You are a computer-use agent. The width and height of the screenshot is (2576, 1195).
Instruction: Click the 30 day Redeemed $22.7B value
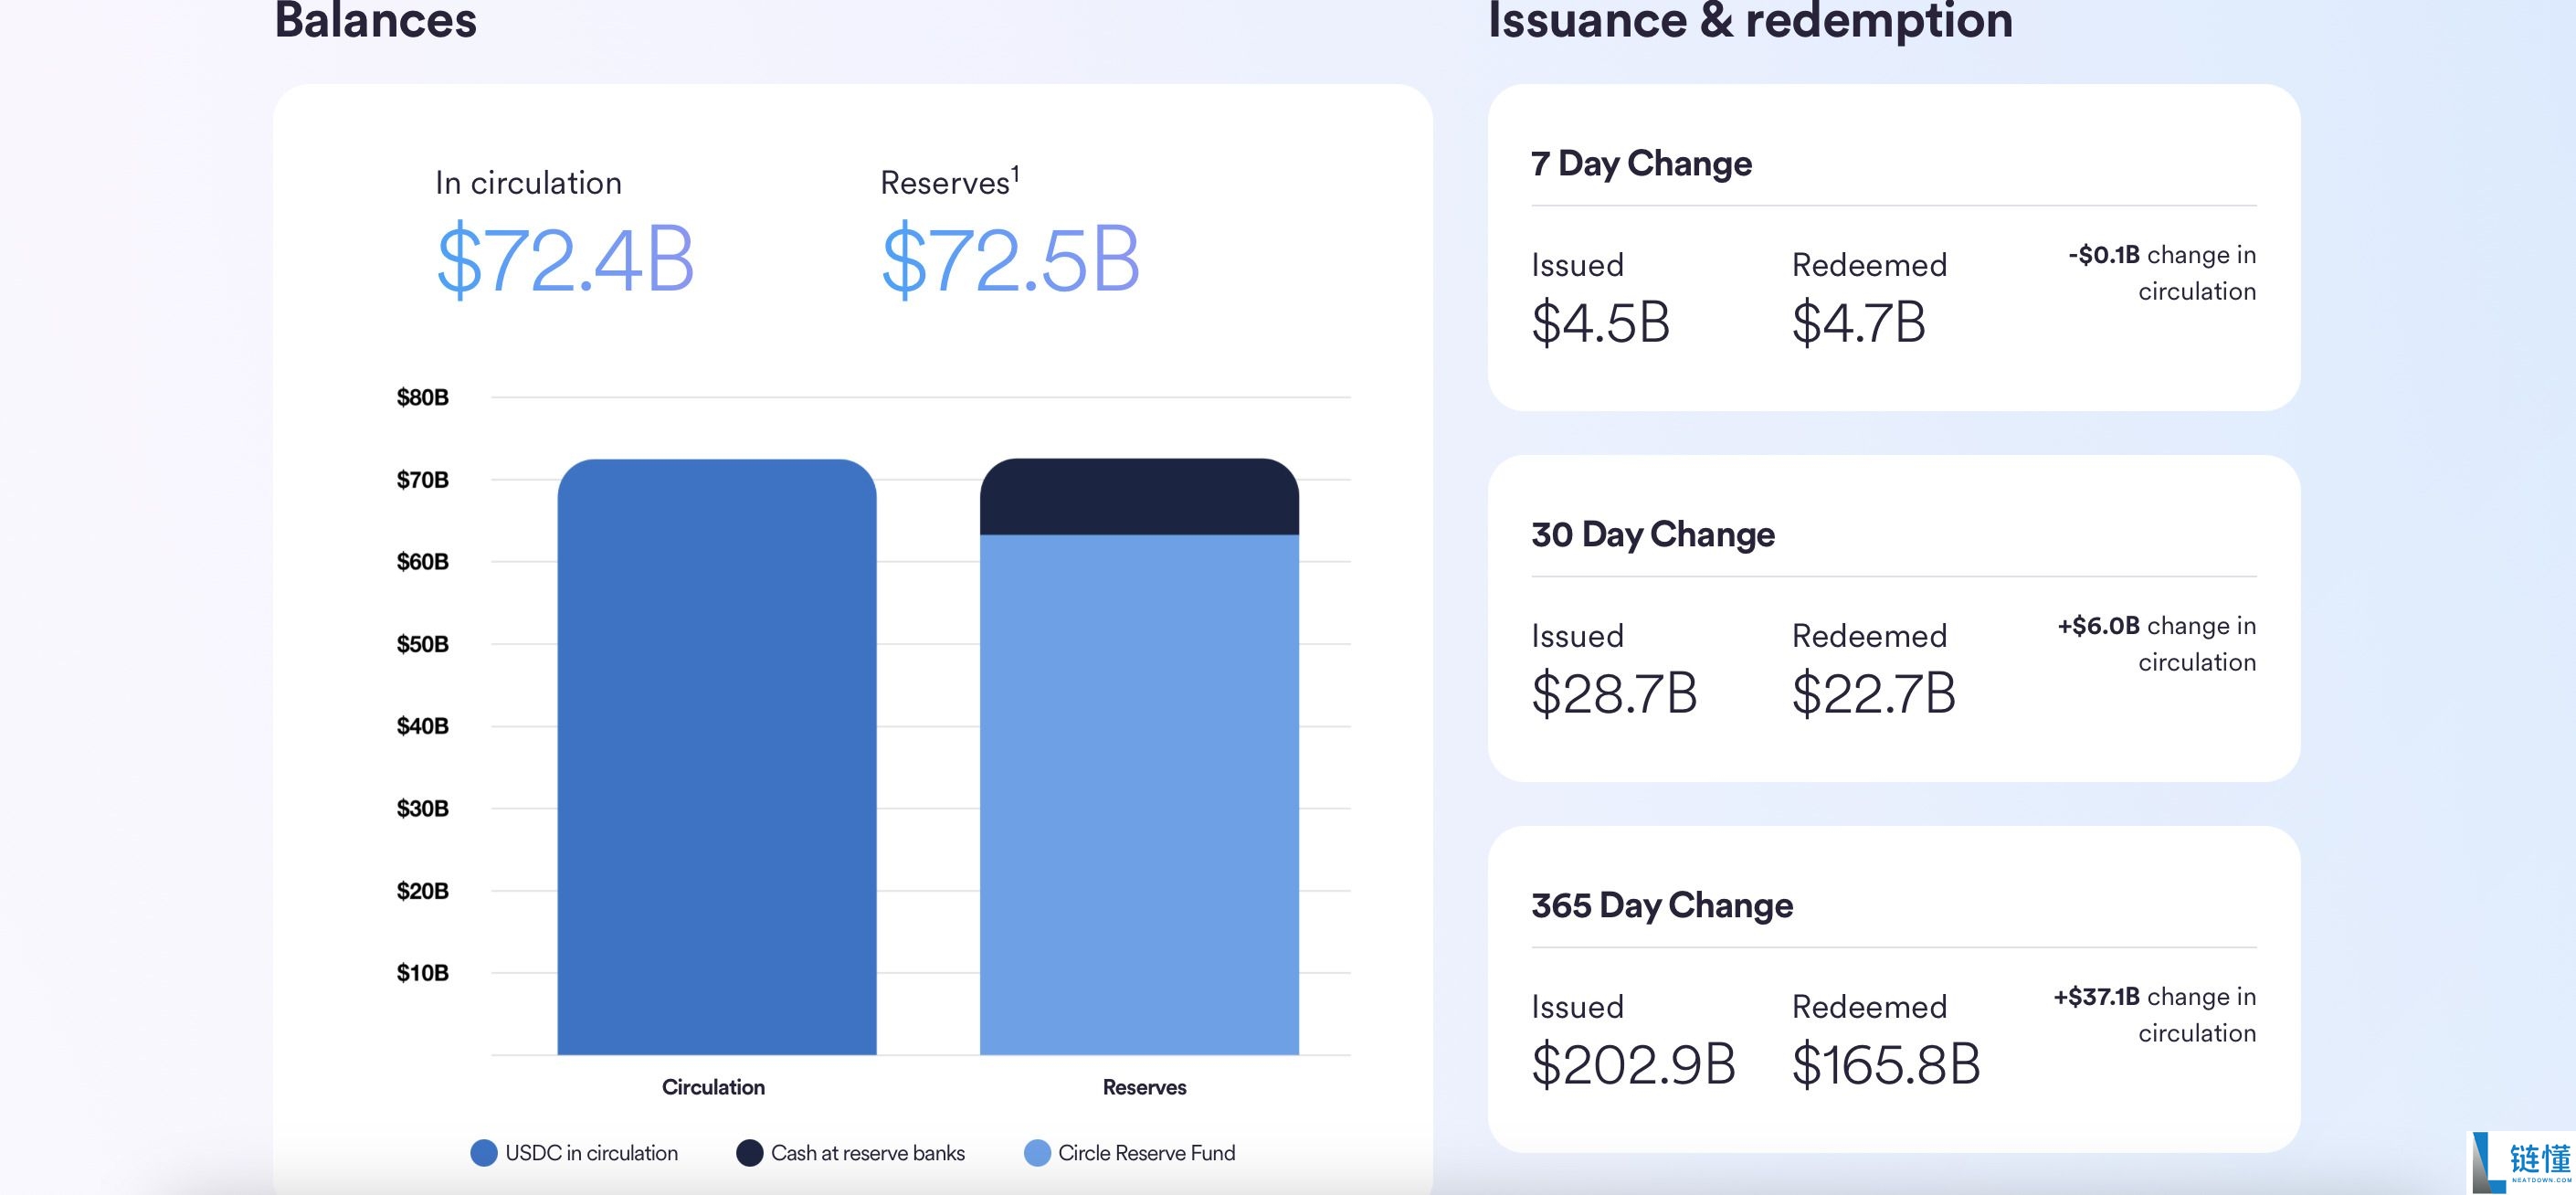pyautogui.click(x=1873, y=693)
